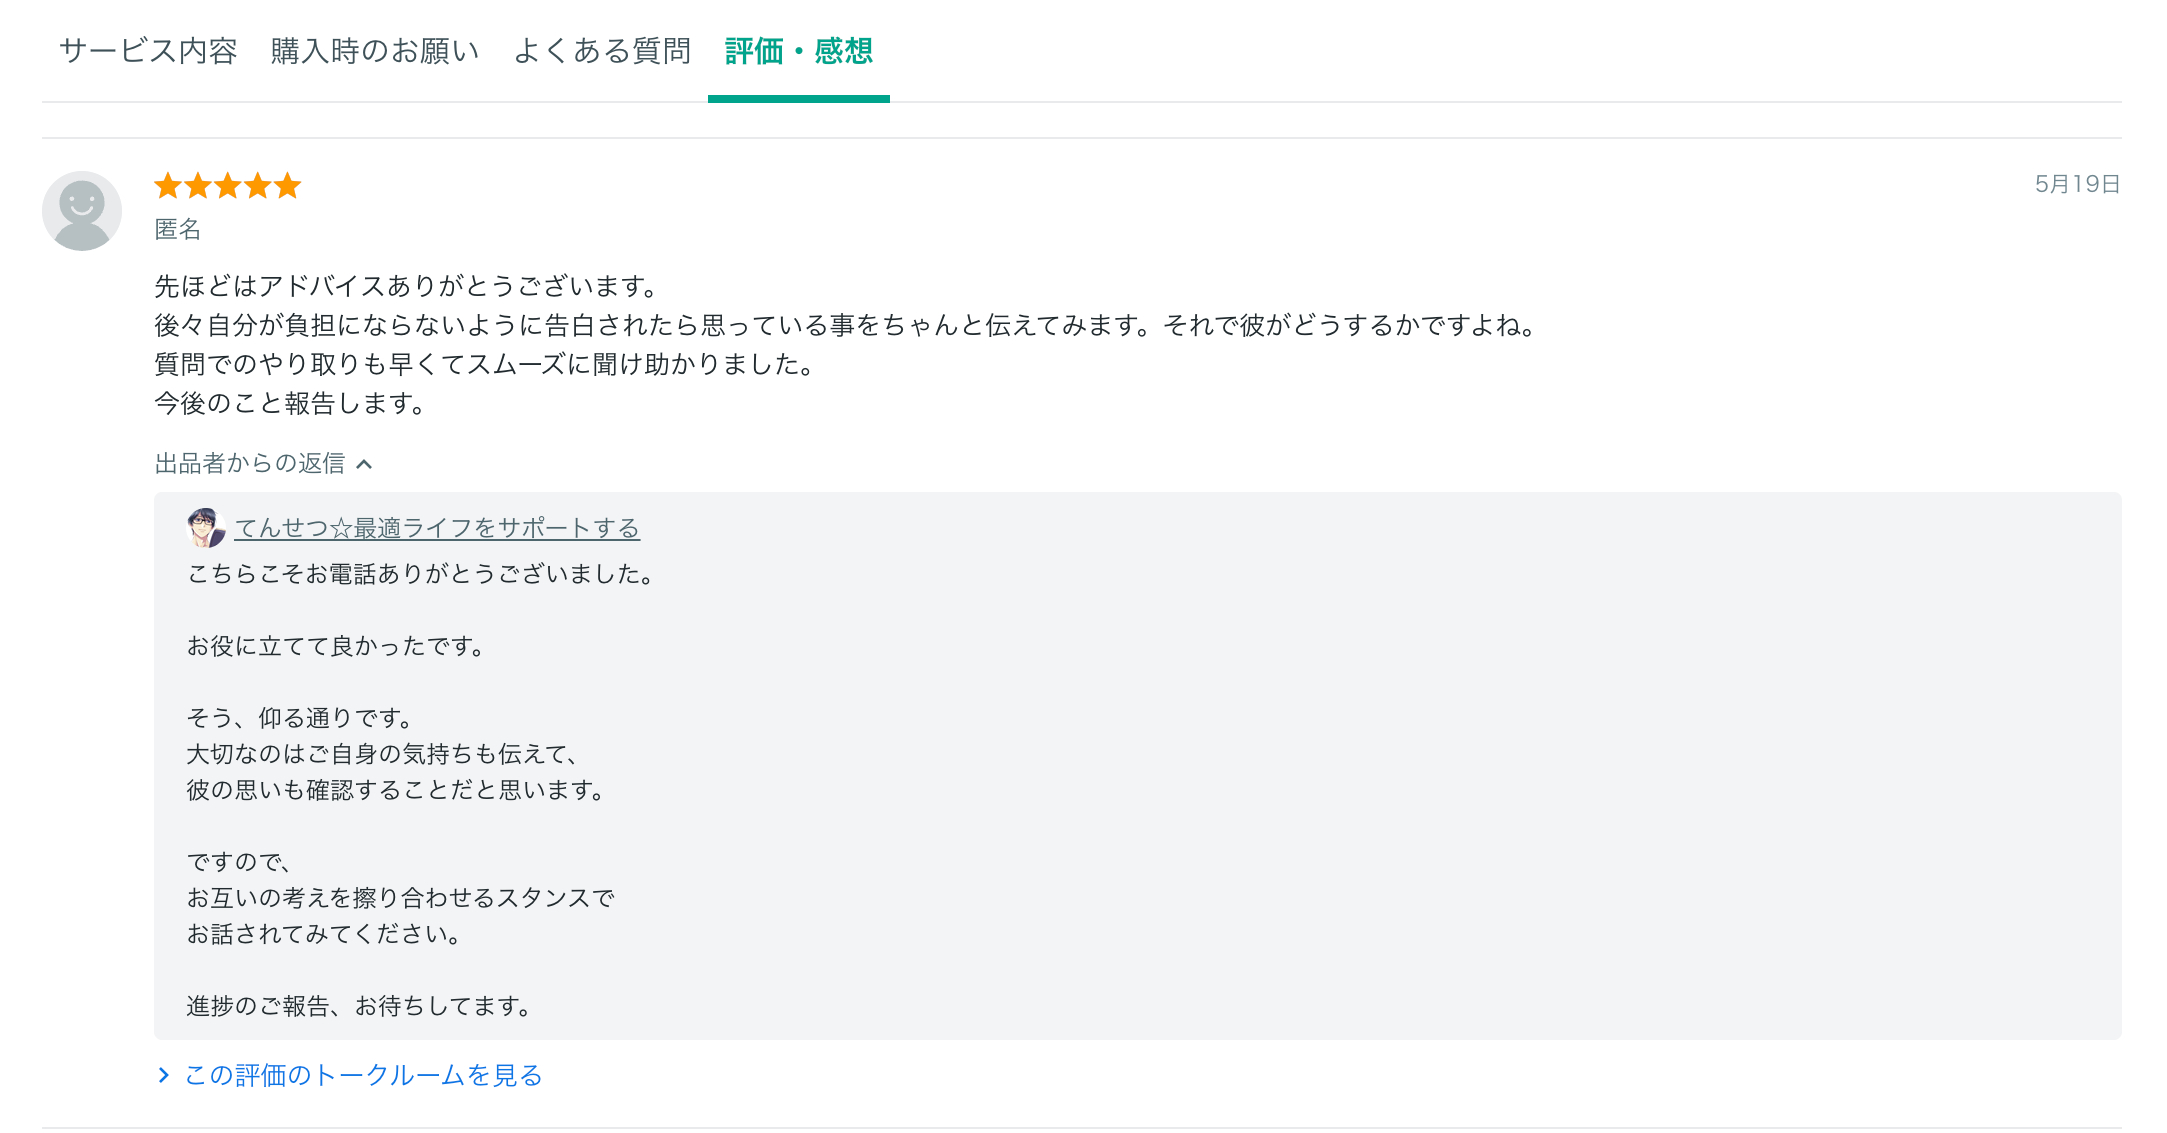The width and height of the screenshot is (2167, 1133).
Task: Click the chevron icon before トークルームを見る link
Action: click(x=163, y=1075)
